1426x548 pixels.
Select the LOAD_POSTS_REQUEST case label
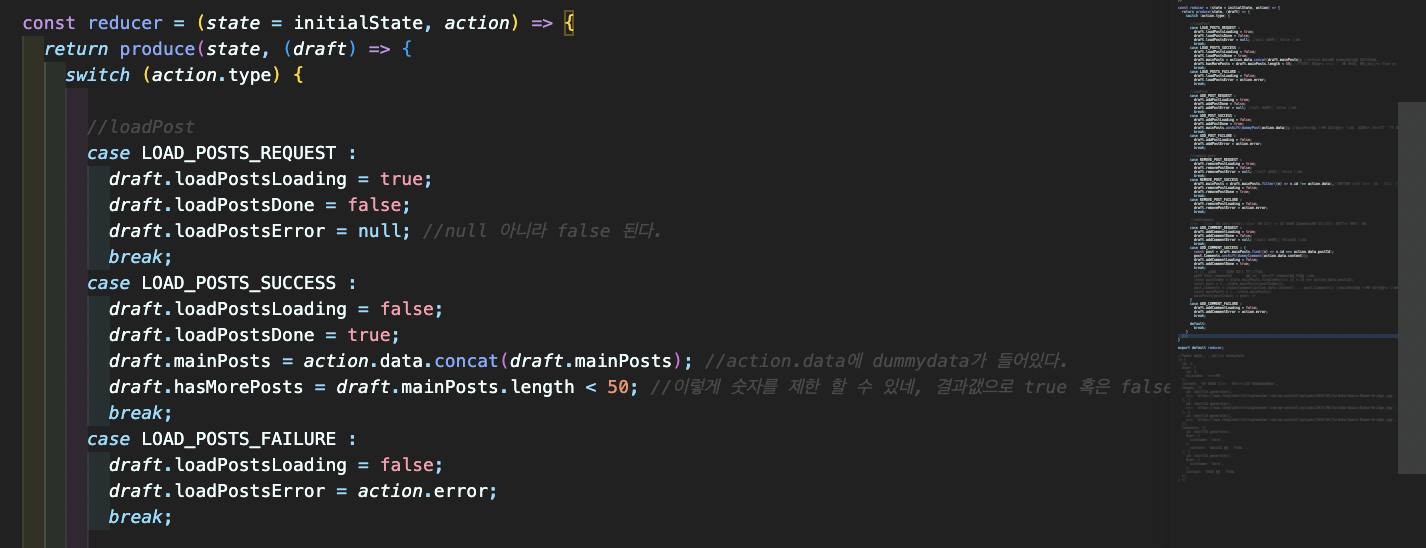239,153
